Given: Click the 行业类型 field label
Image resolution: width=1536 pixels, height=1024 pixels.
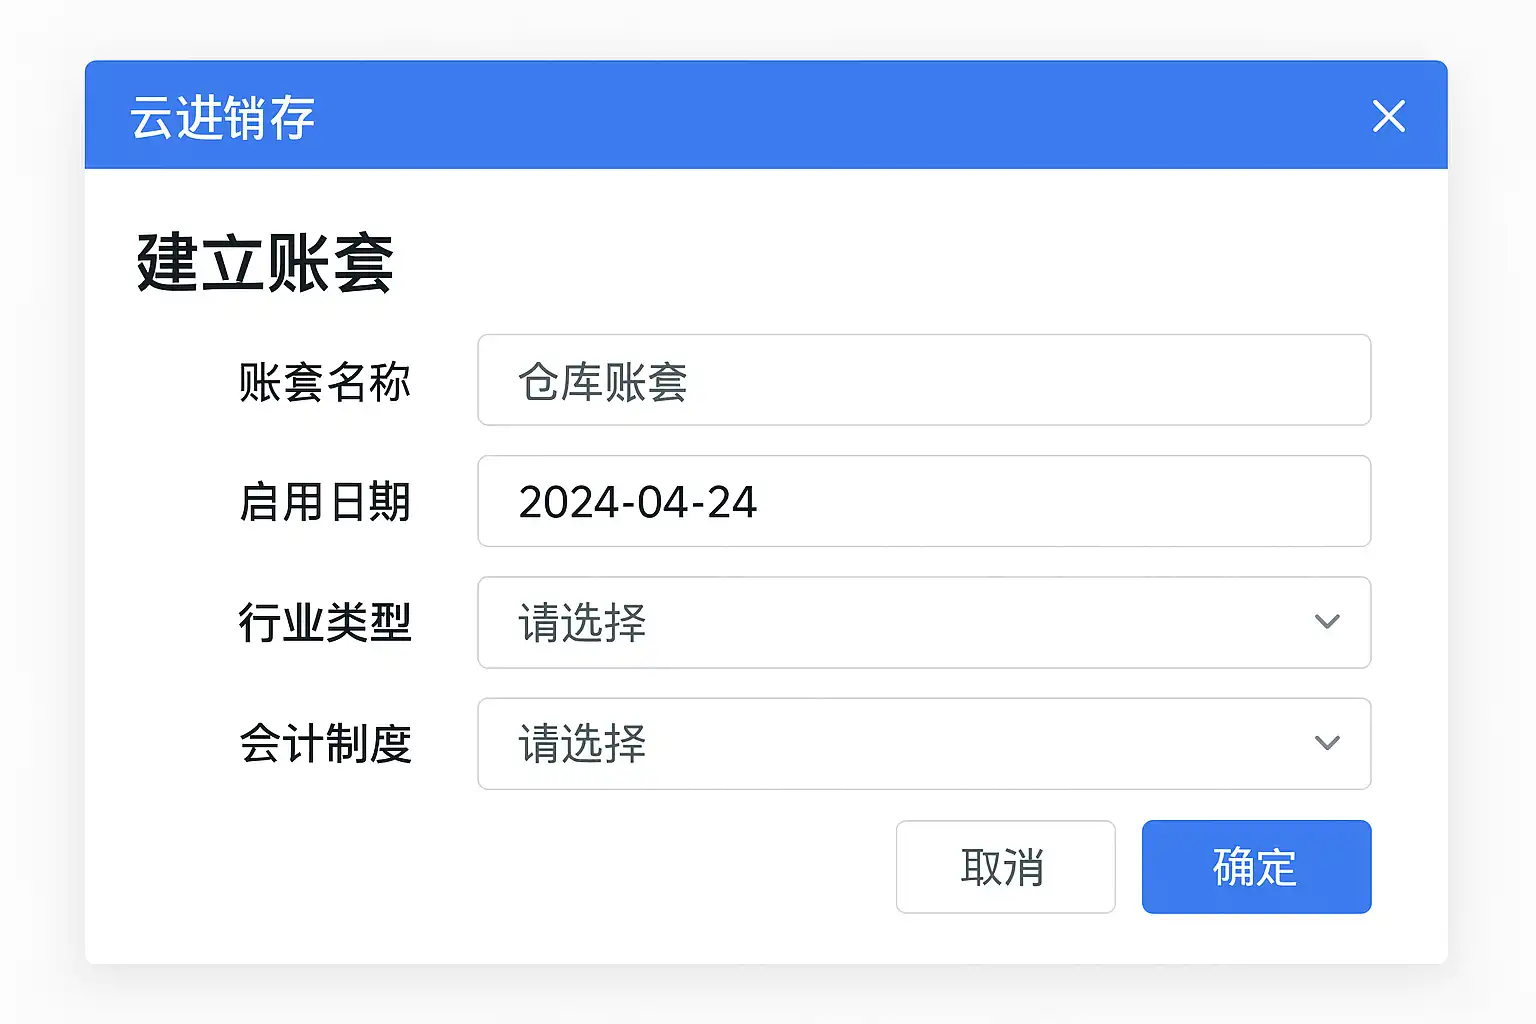Looking at the screenshot, I should coord(325,623).
